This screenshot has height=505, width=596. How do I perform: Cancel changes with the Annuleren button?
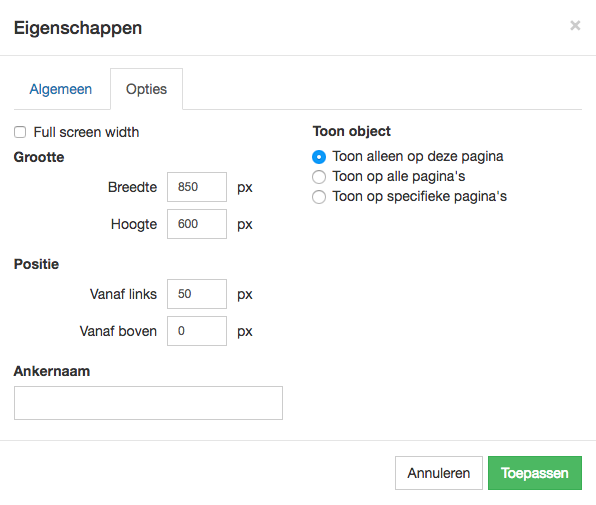click(x=439, y=473)
